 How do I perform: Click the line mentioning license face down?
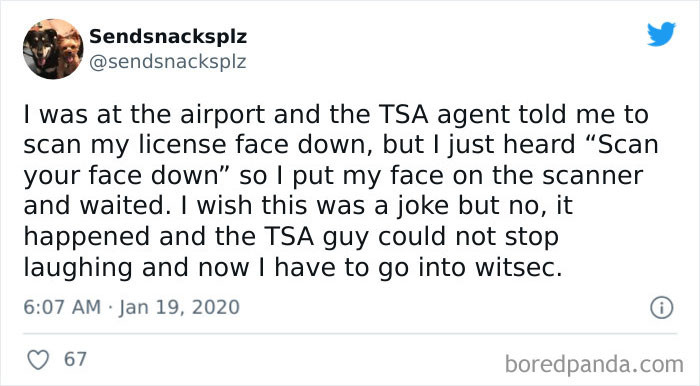pos(341,145)
